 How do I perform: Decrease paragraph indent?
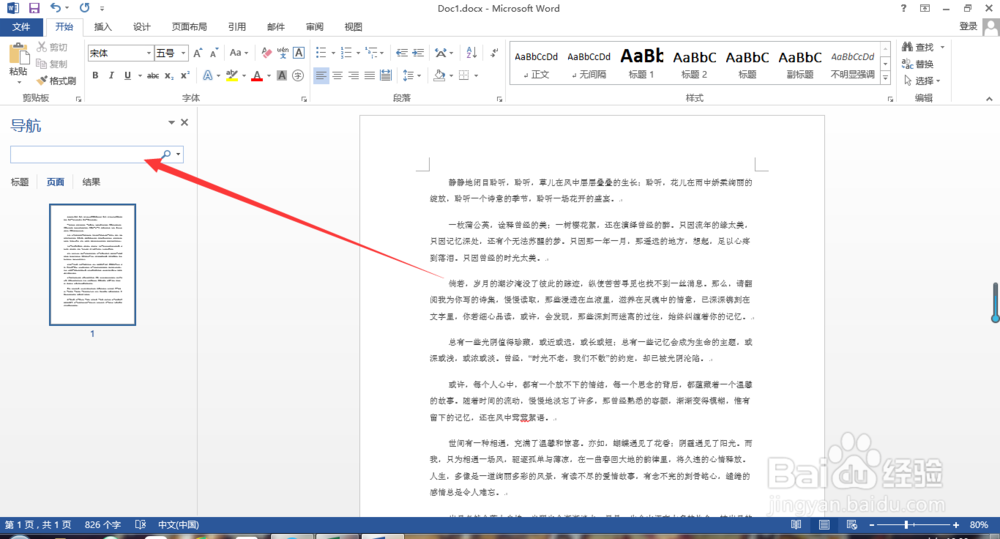401,53
